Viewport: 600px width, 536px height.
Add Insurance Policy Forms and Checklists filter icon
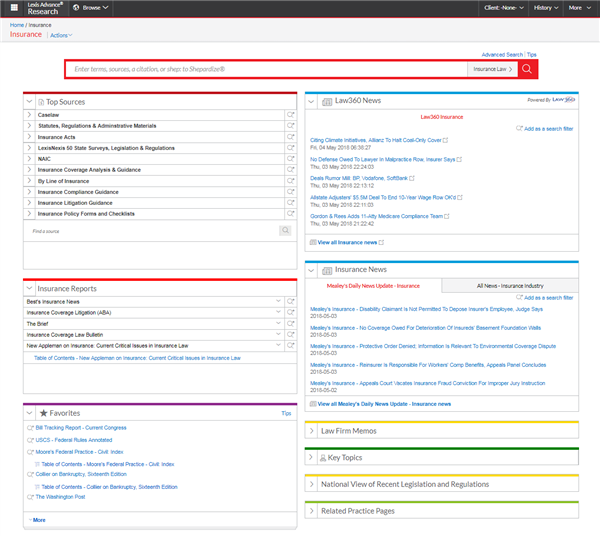[x=291, y=213]
